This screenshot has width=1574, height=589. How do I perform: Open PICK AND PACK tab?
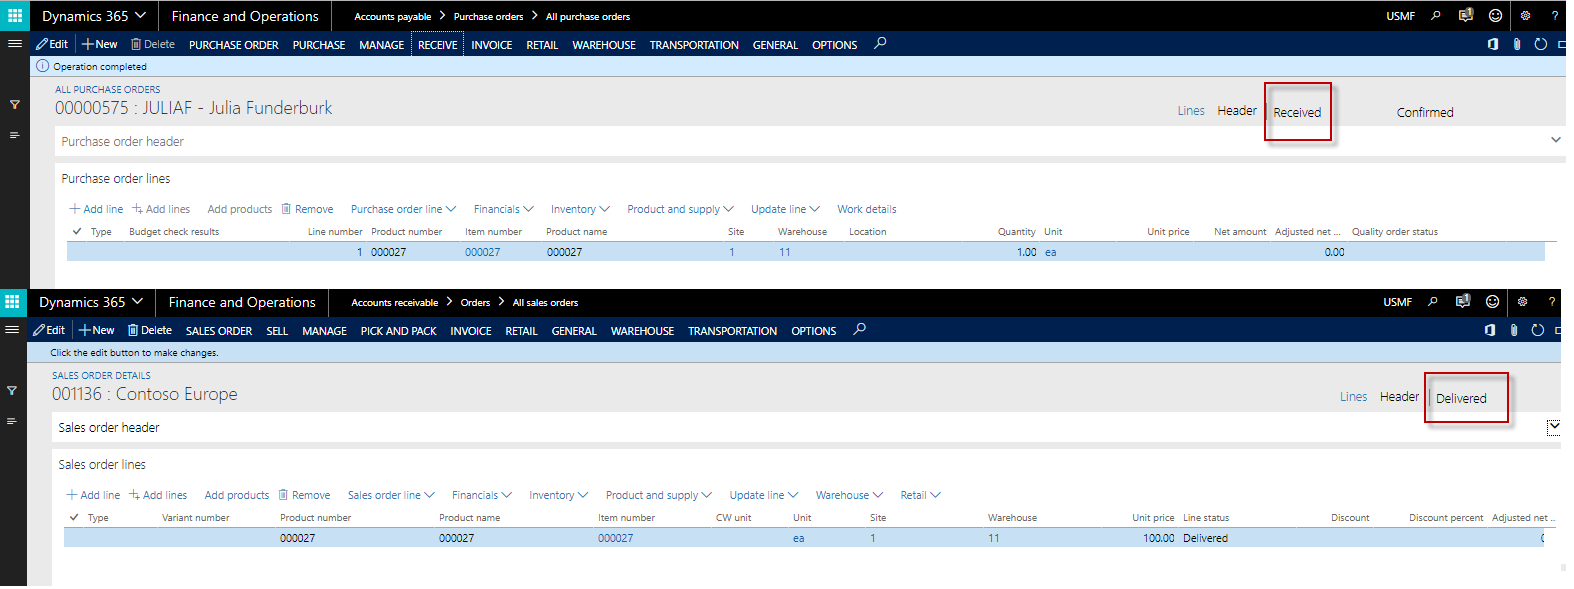click(399, 331)
